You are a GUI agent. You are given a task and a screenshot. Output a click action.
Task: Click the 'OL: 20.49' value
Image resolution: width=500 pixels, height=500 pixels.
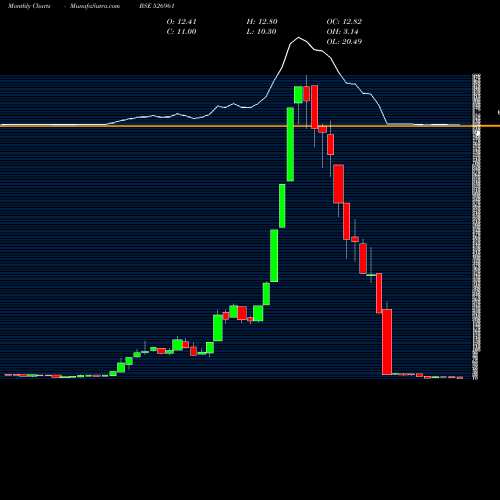click(344, 42)
